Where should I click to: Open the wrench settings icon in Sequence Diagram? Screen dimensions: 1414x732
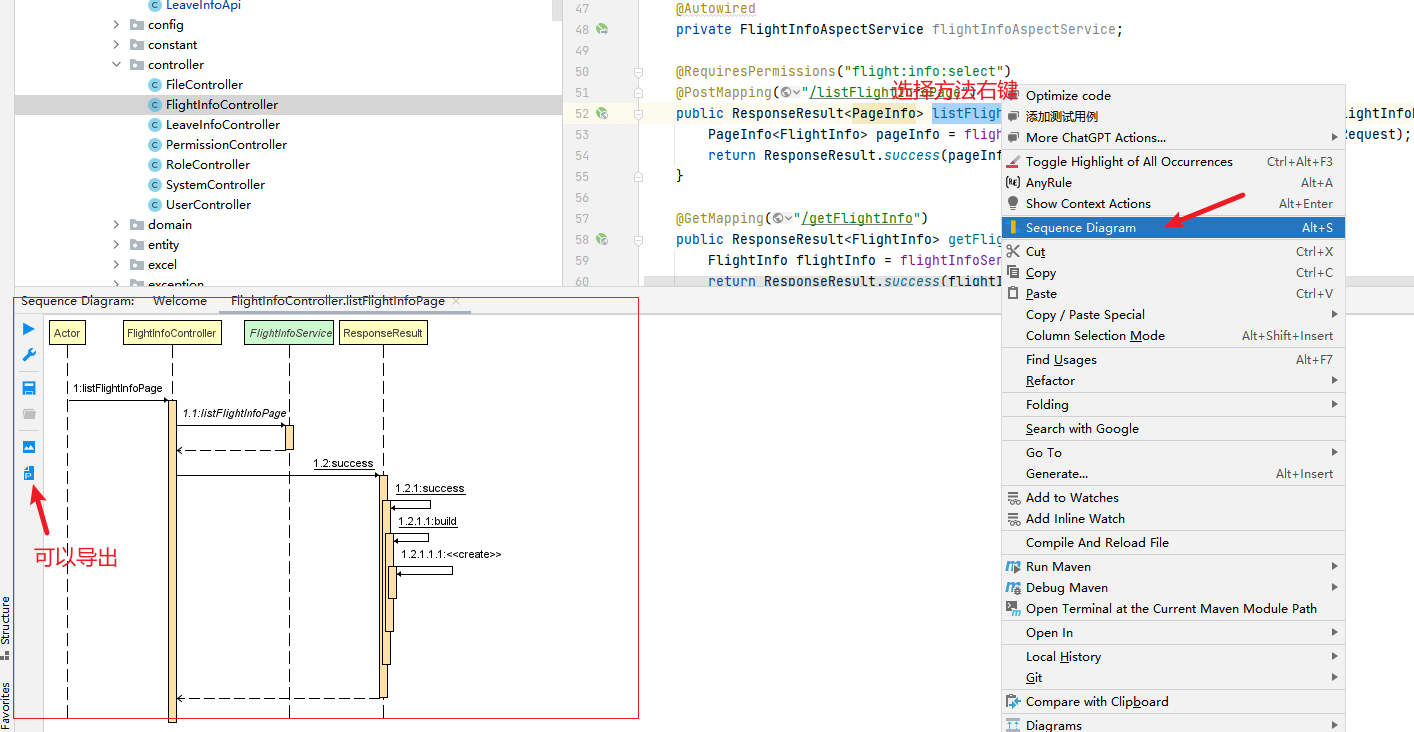pyautogui.click(x=29, y=355)
